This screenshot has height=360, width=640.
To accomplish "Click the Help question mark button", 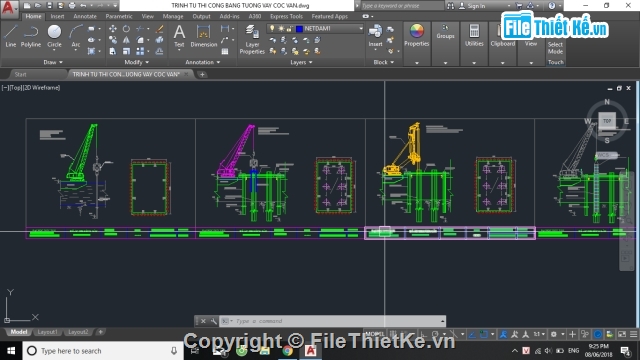I will (552, 6).
